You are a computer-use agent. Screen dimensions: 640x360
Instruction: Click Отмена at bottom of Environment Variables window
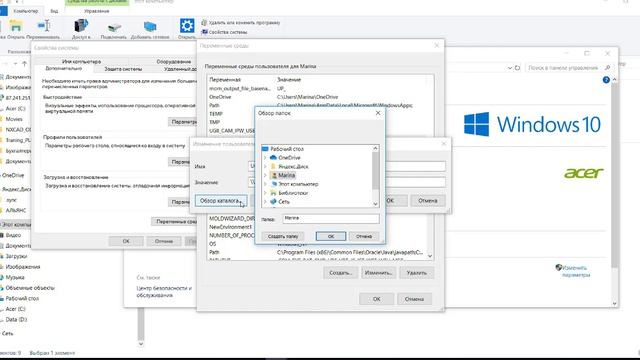coord(414,299)
